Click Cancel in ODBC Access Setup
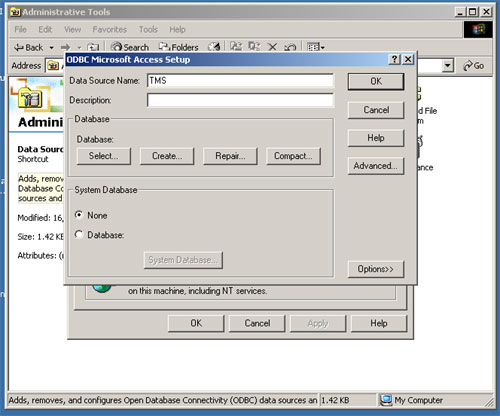Image resolution: width=500 pixels, height=416 pixels. pos(376,110)
